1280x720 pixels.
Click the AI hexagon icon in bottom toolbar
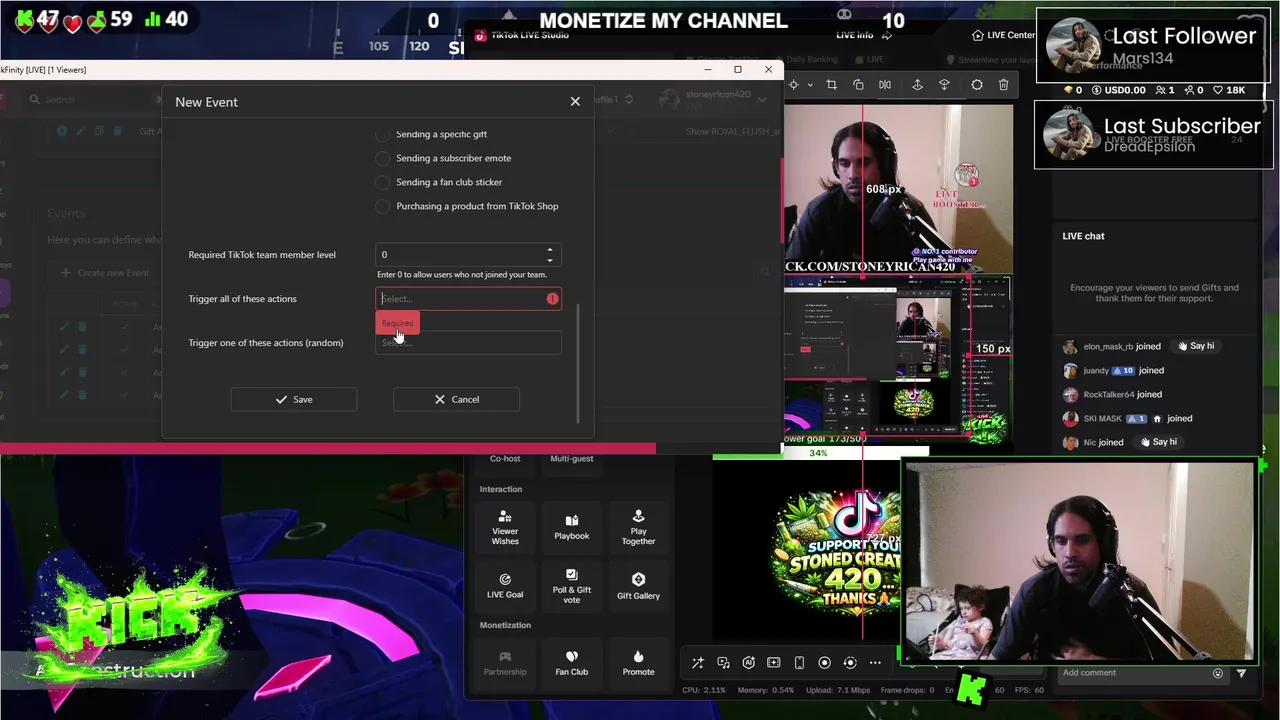point(749,663)
